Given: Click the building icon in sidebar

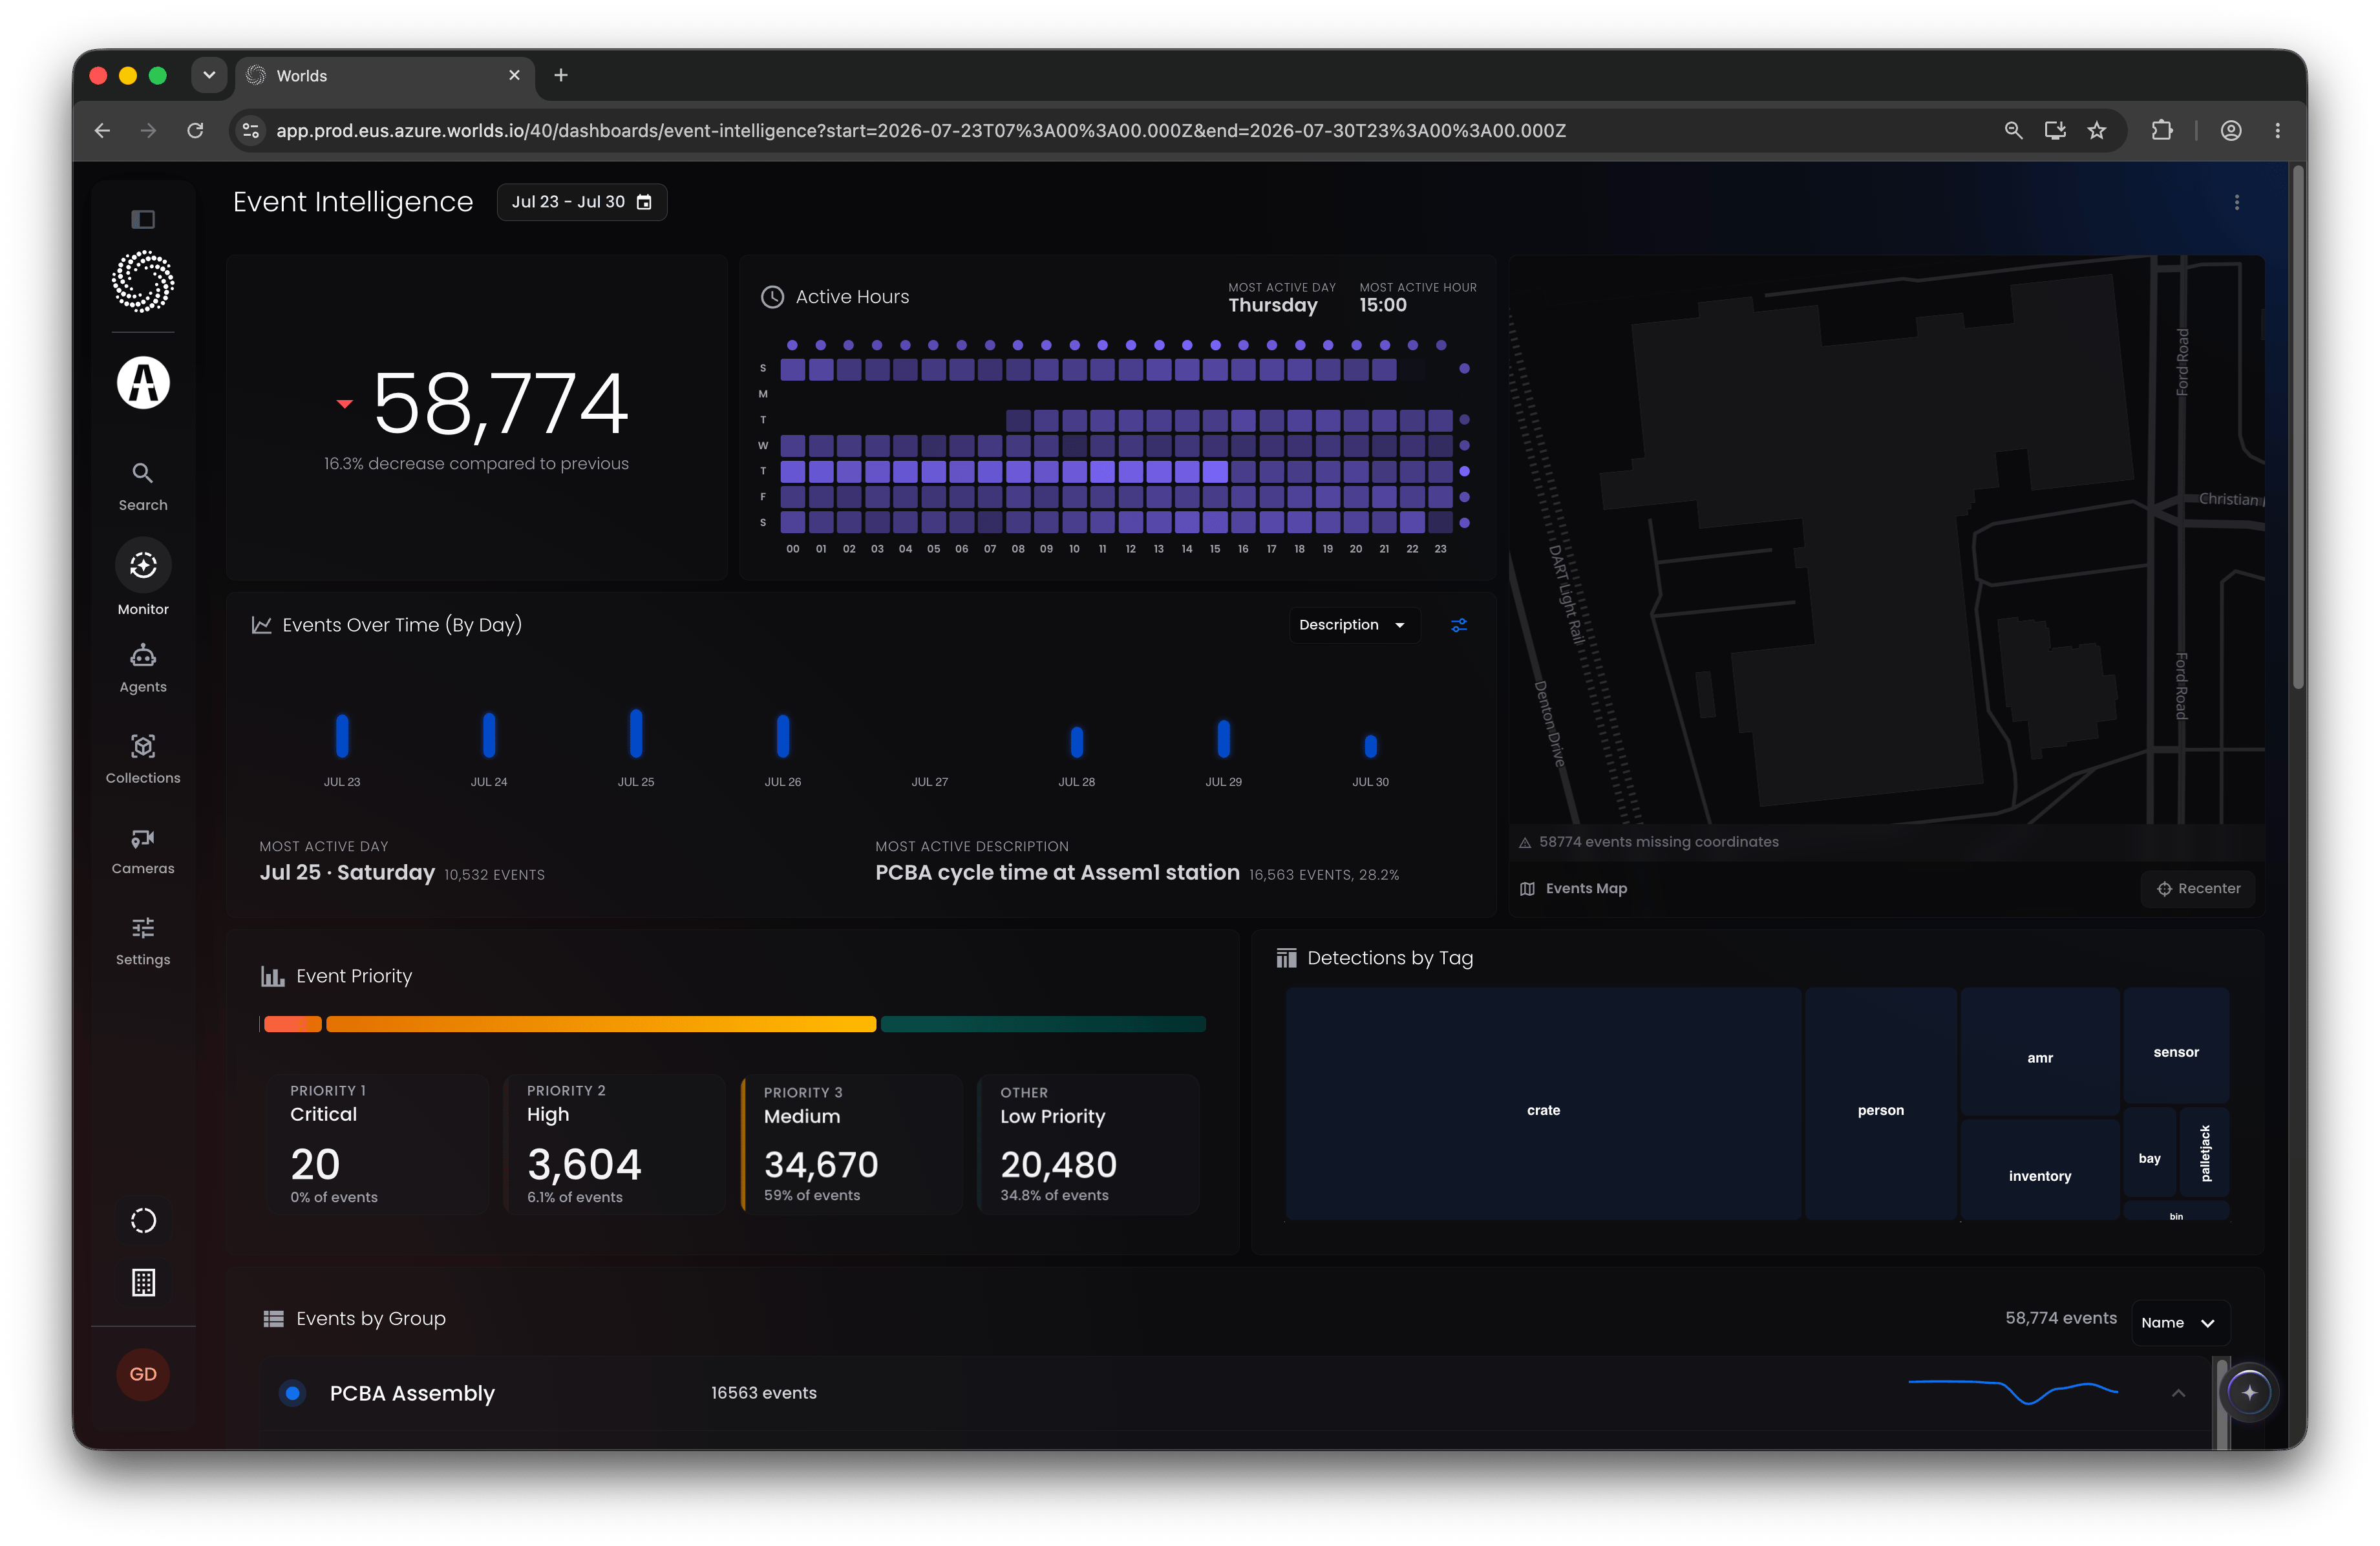Looking at the screenshot, I should [143, 1282].
